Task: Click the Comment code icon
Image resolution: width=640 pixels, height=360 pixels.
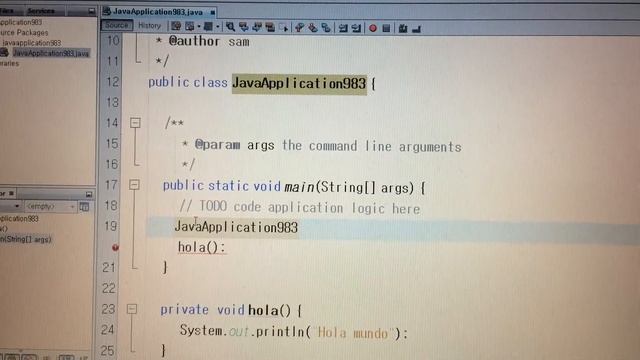Action: coord(403,28)
